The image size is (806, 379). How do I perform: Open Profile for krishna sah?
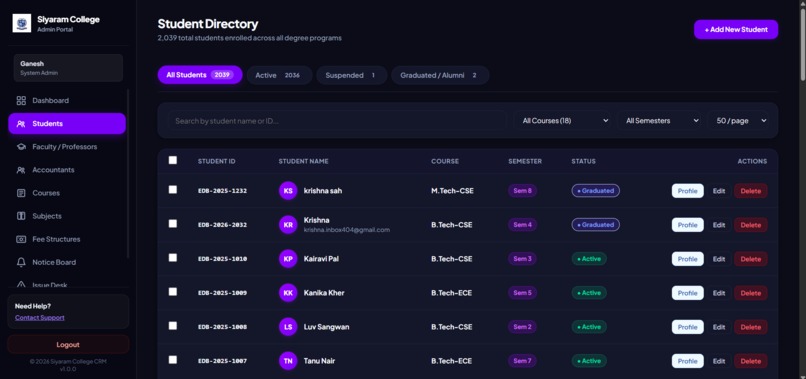coord(687,191)
